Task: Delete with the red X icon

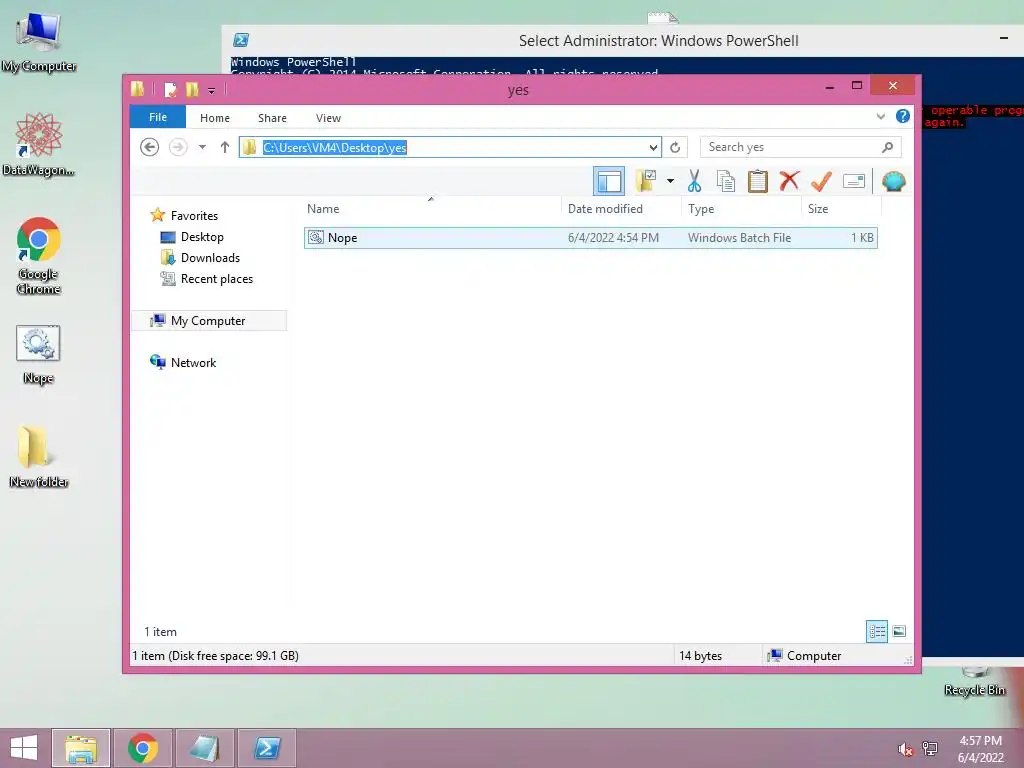Action: (790, 180)
